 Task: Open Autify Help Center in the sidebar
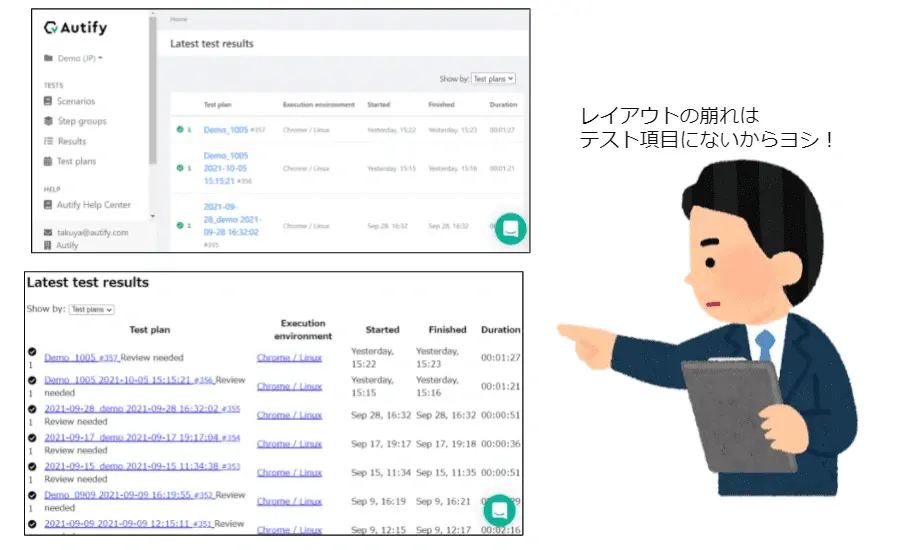point(94,205)
